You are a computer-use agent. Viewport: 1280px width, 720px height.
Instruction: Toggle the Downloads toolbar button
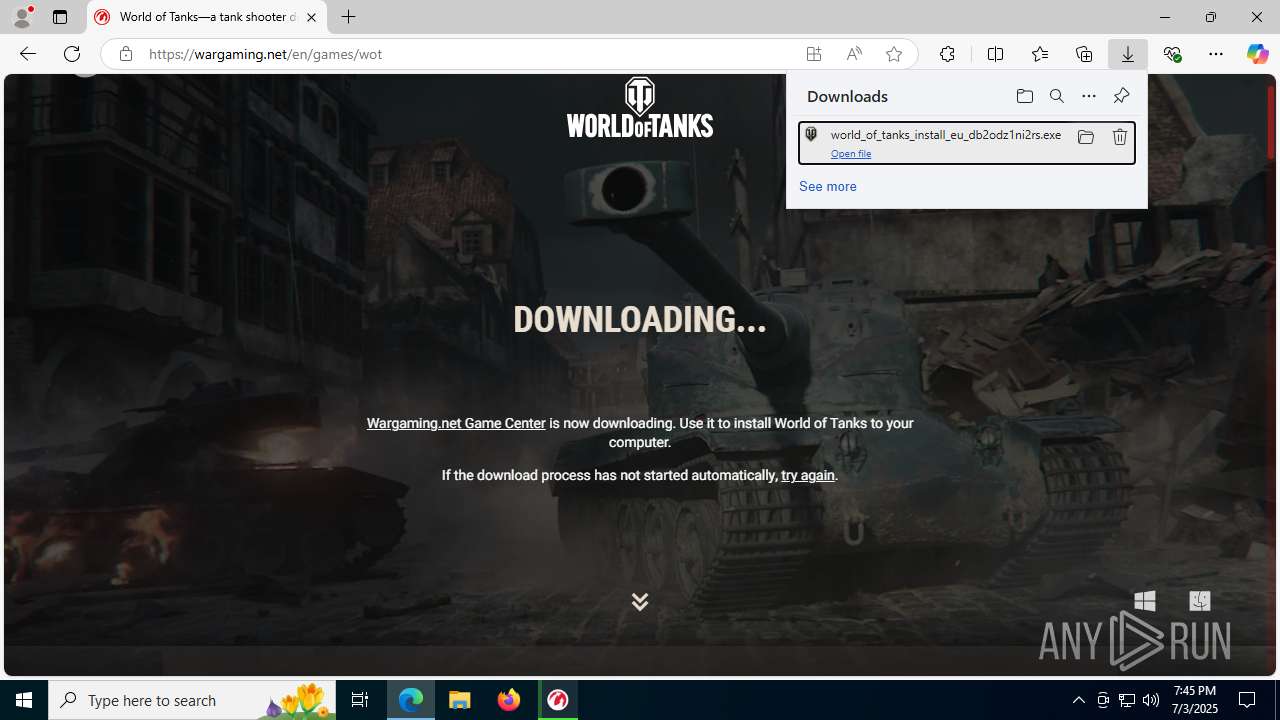click(x=1128, y=54)
